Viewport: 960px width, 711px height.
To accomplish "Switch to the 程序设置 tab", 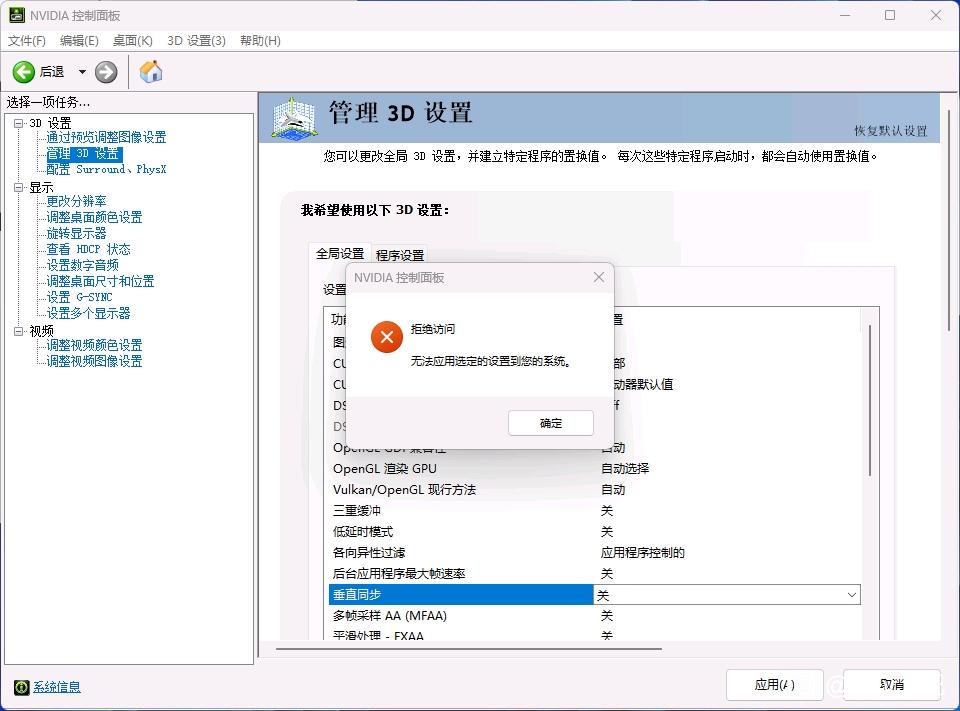I will pyautogui.click(x=400, y=255).
